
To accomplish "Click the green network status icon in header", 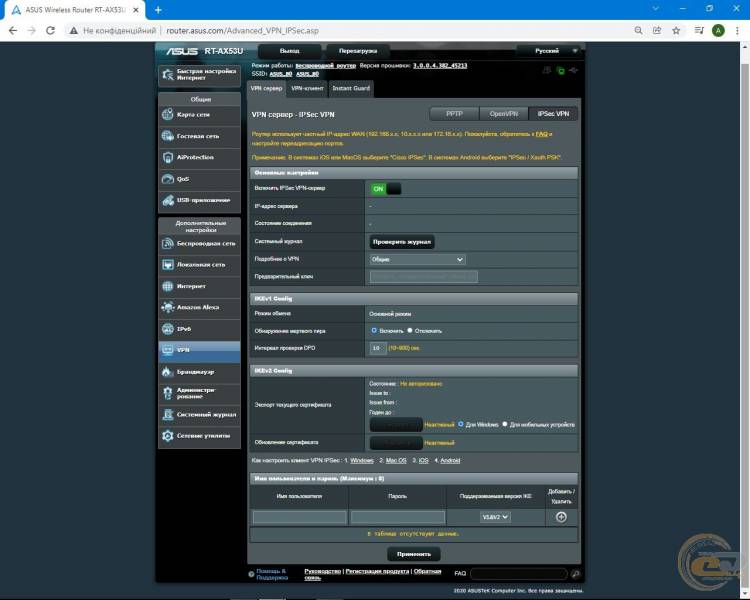I will point(561,71).
